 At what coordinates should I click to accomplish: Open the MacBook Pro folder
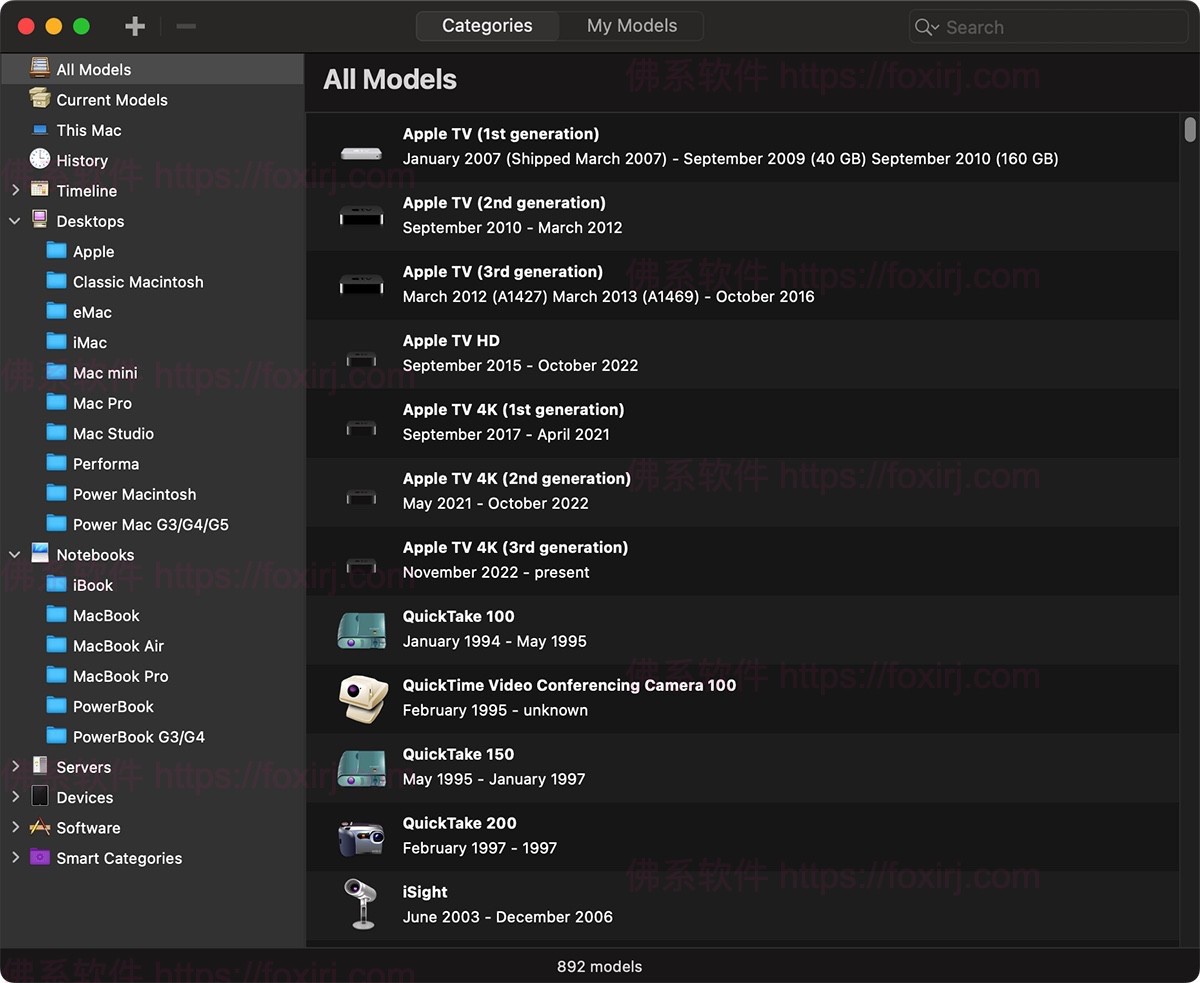(x=120, y=676)
